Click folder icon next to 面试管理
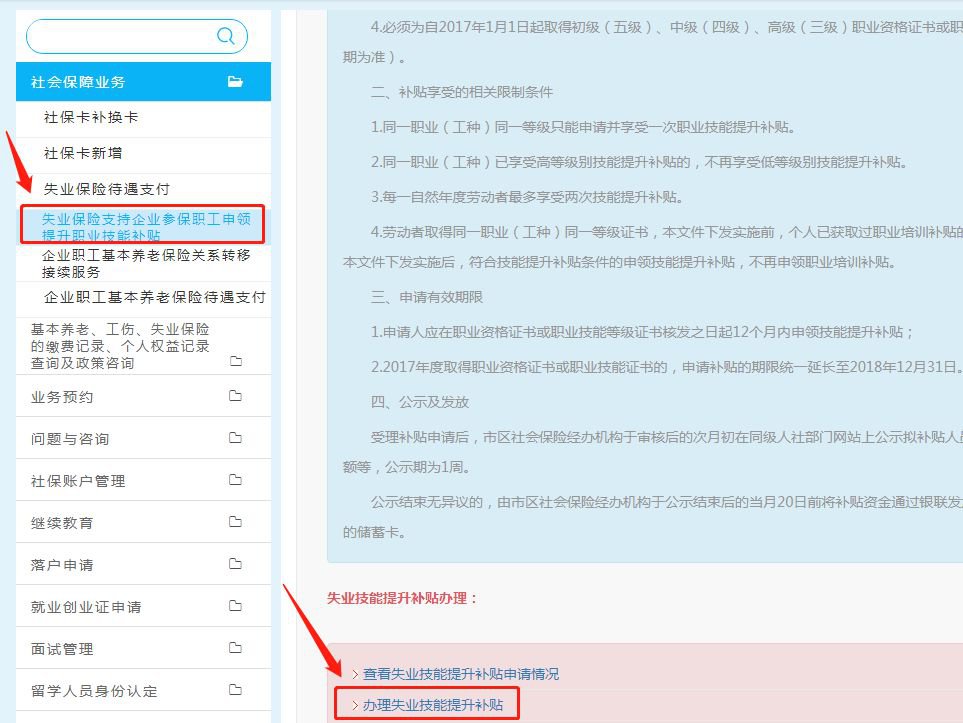Viewport: 963px width, 723px height. pyautogui.click(x=236, y=648)
